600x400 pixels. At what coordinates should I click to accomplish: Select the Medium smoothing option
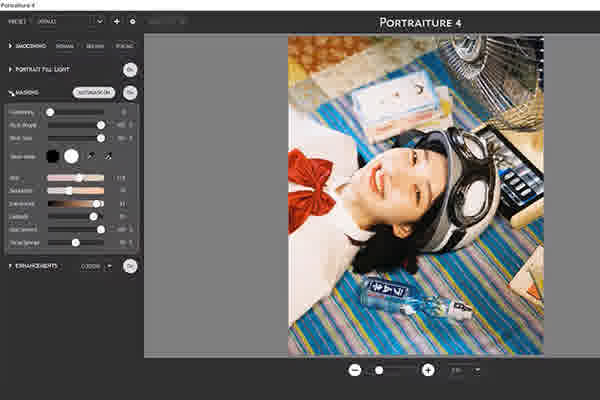point(95,46)
